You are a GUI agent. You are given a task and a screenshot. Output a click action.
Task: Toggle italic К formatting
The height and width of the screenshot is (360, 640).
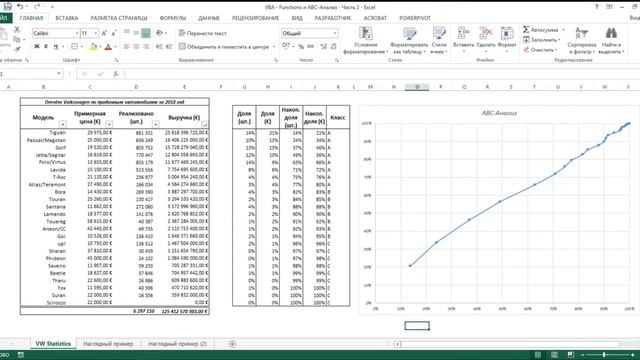click(x=46, y=47)
